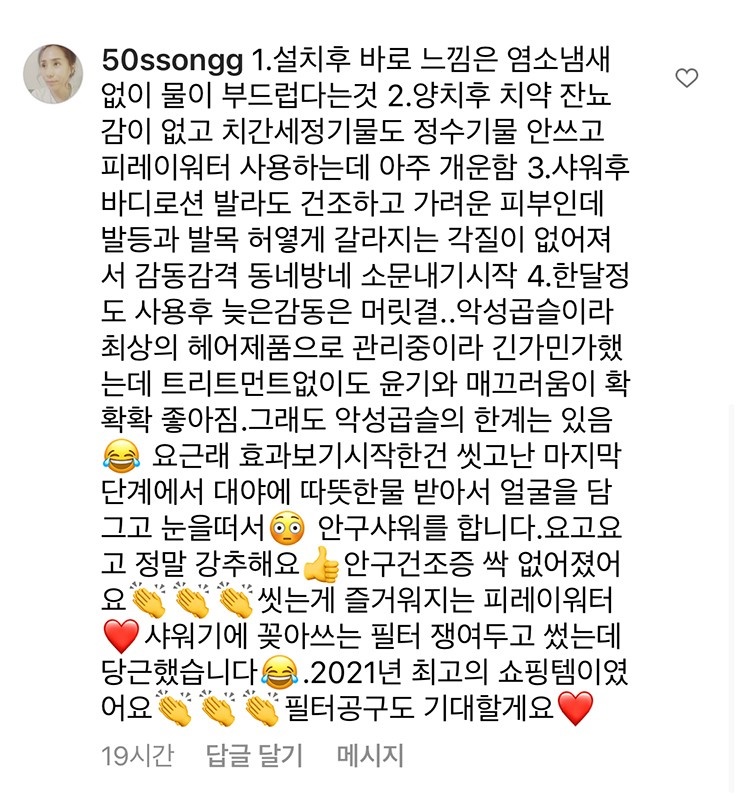This screenshot has height=796, width=740.
Task: Click the text 필터공구도 기대할게요
Action: 419,708
